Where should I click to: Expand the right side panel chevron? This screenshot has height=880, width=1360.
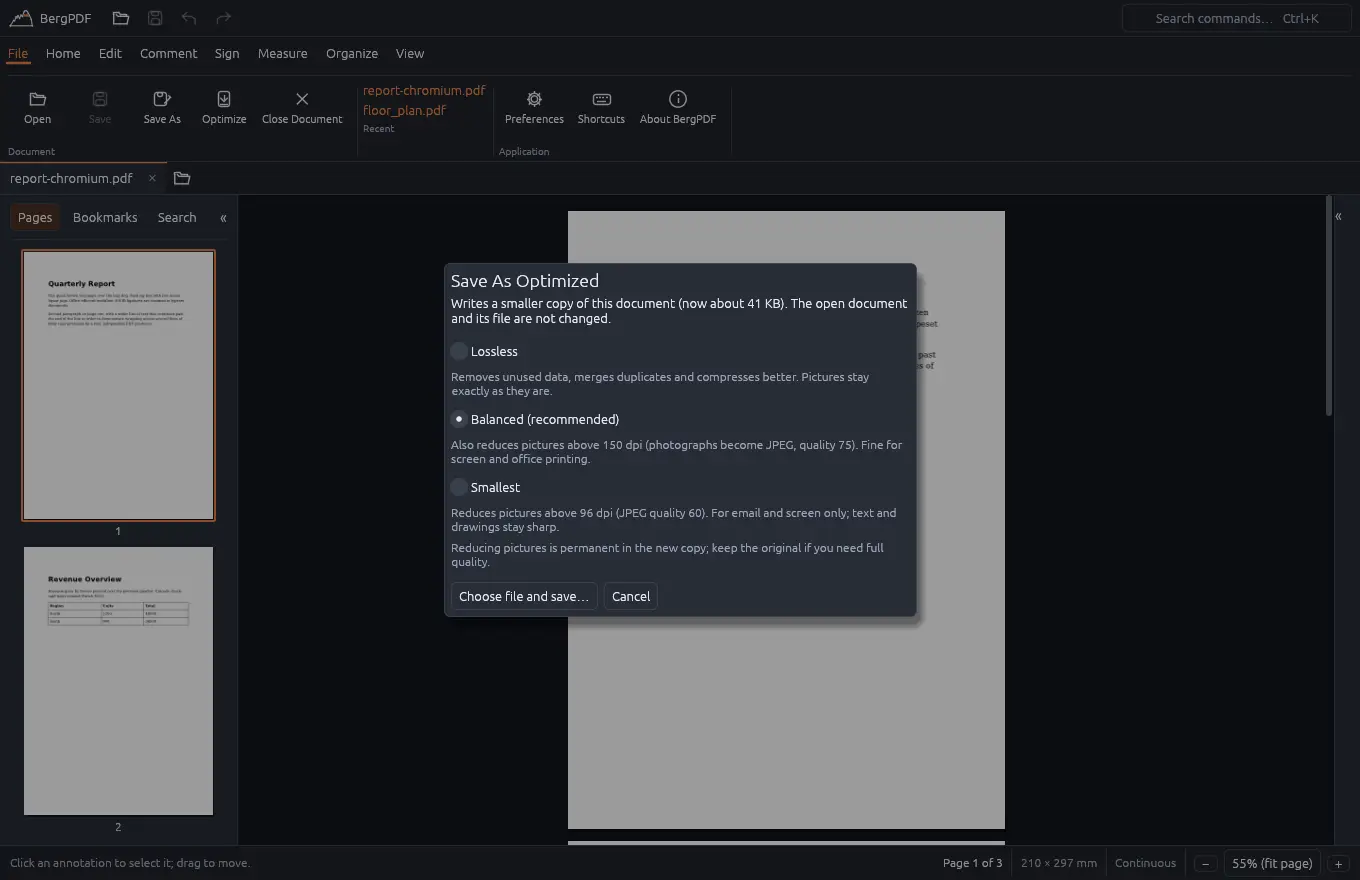point(1338,216)
